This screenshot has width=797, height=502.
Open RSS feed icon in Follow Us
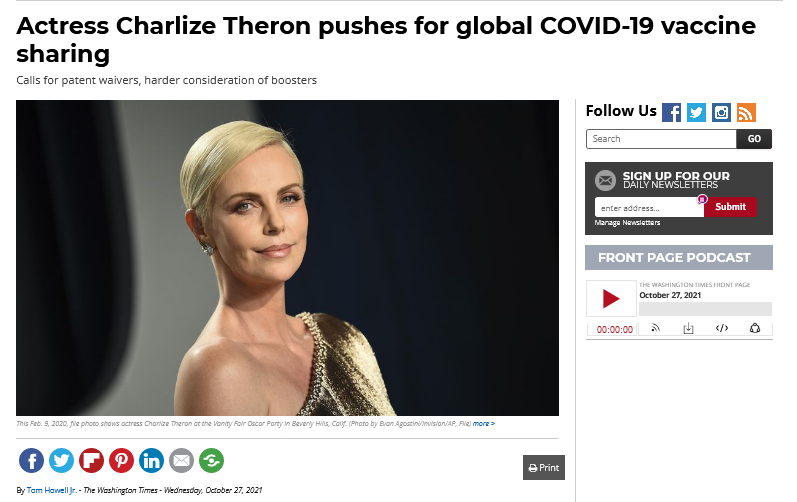pyautogui.click(x=746, y=112)
